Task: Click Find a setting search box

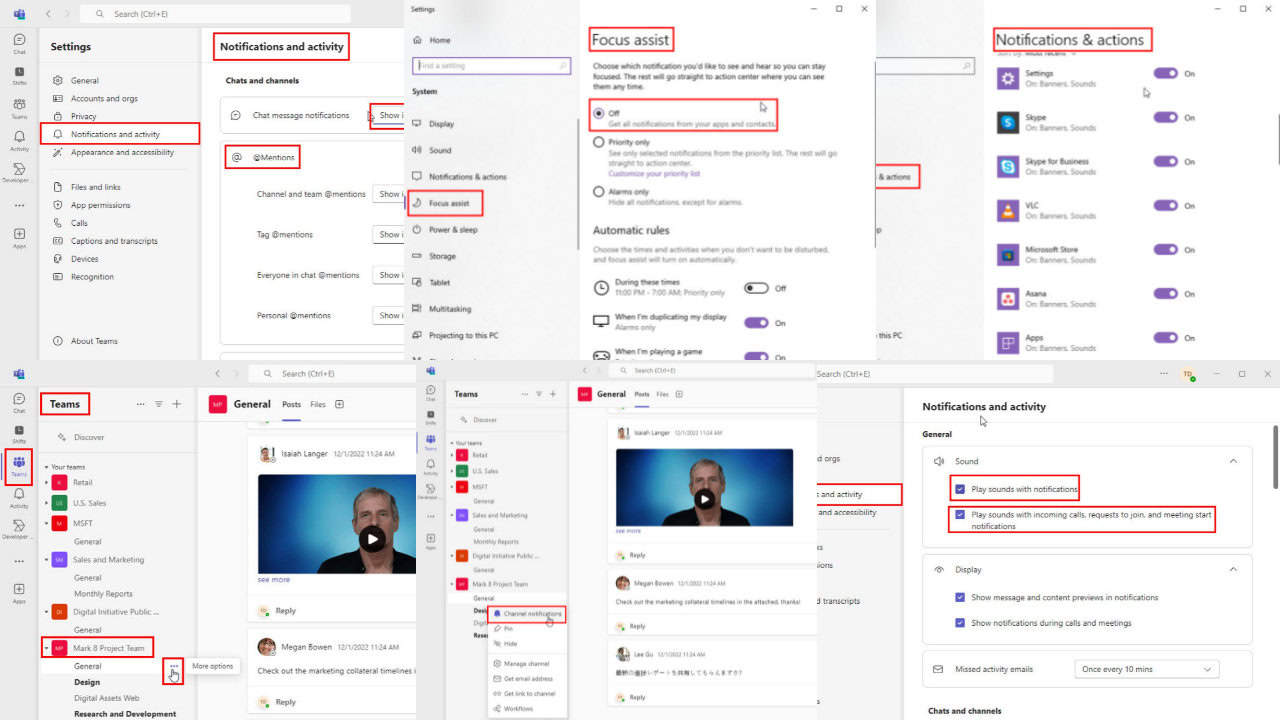Action: [x=491, y=65]
